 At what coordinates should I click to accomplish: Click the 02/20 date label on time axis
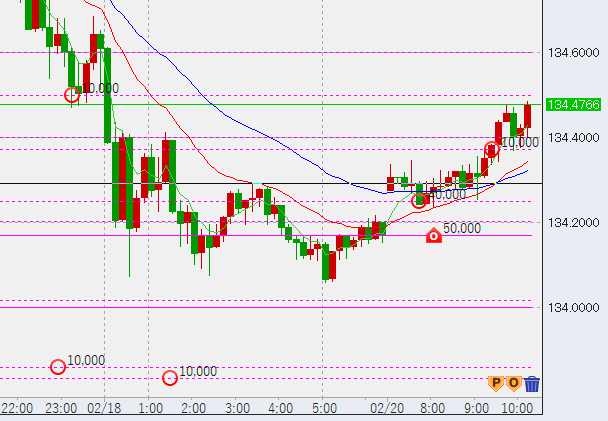[385, 408]
